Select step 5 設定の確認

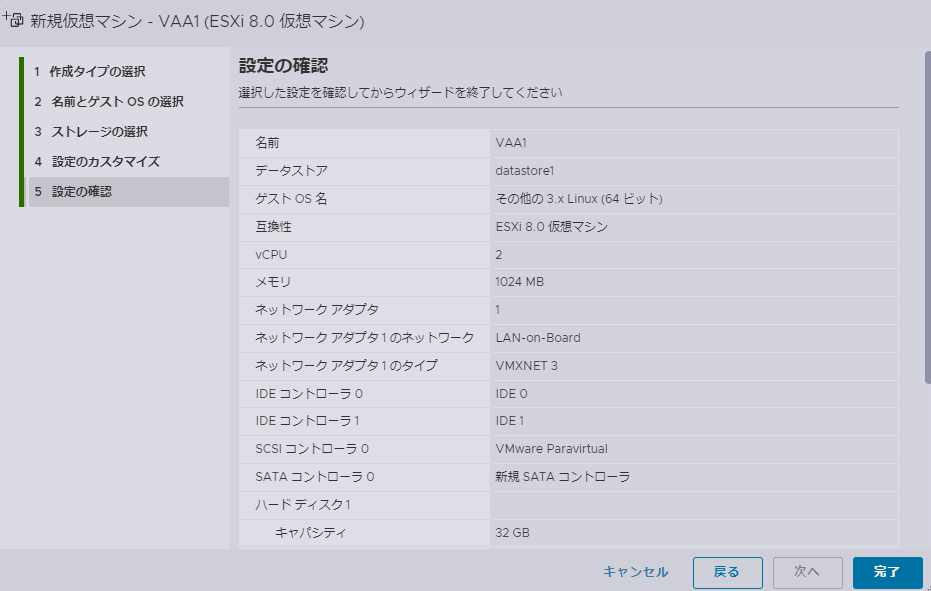(82, 192)
